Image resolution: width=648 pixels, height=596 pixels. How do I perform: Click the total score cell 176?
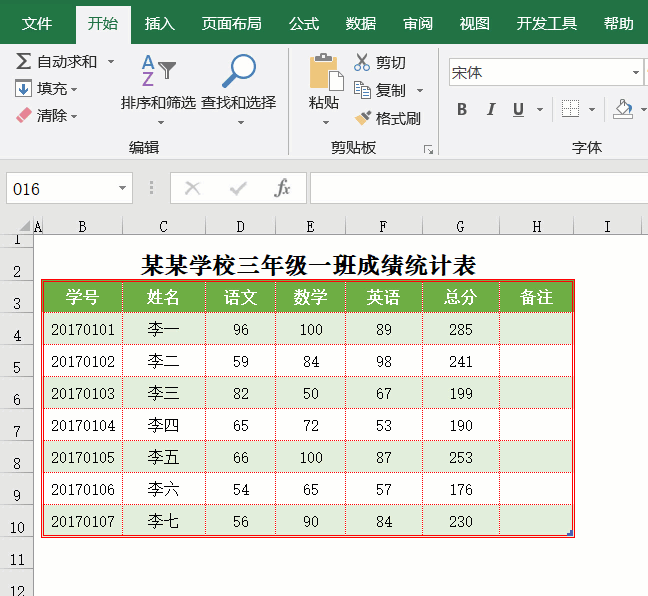coord(461,489)
